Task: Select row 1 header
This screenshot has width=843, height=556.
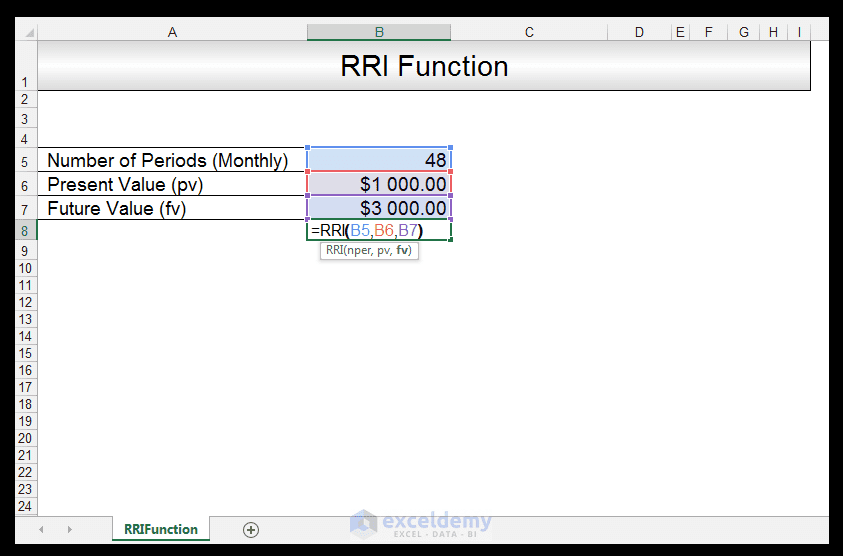Action: tap(25, 66)
